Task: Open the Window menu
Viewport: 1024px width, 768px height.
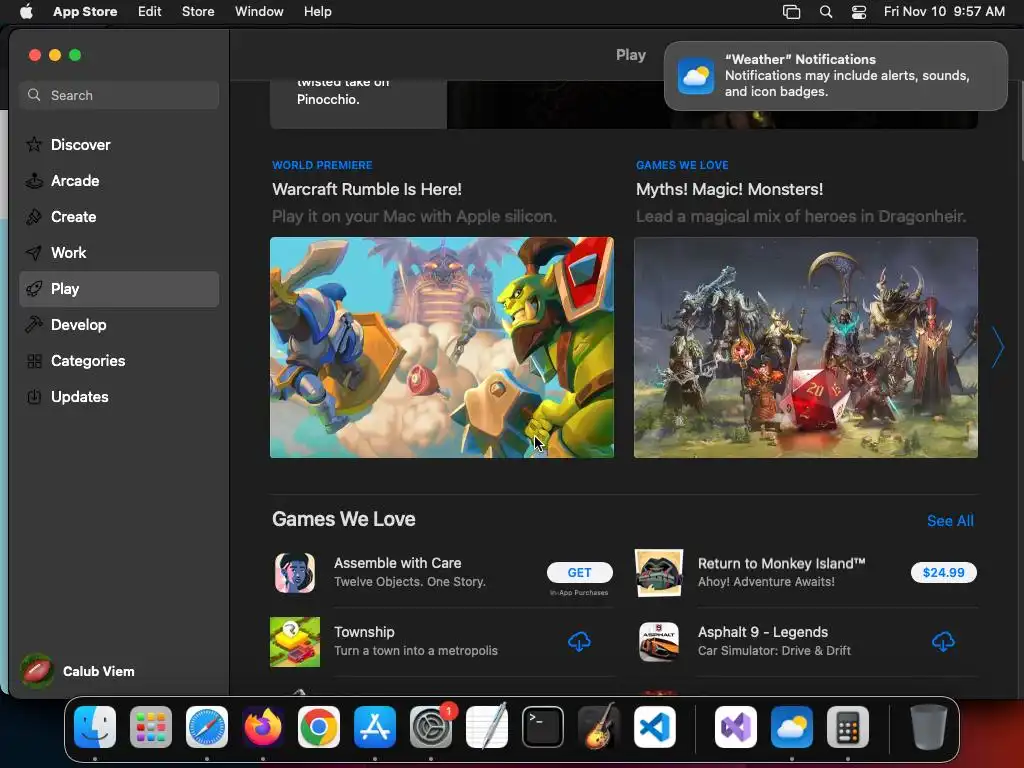Action: point(259,11)
